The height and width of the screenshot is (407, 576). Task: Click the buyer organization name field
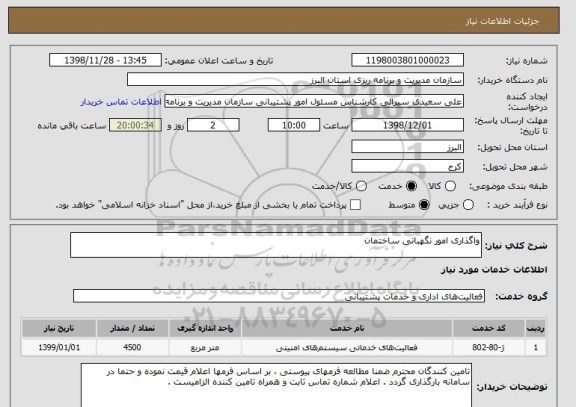295,80
